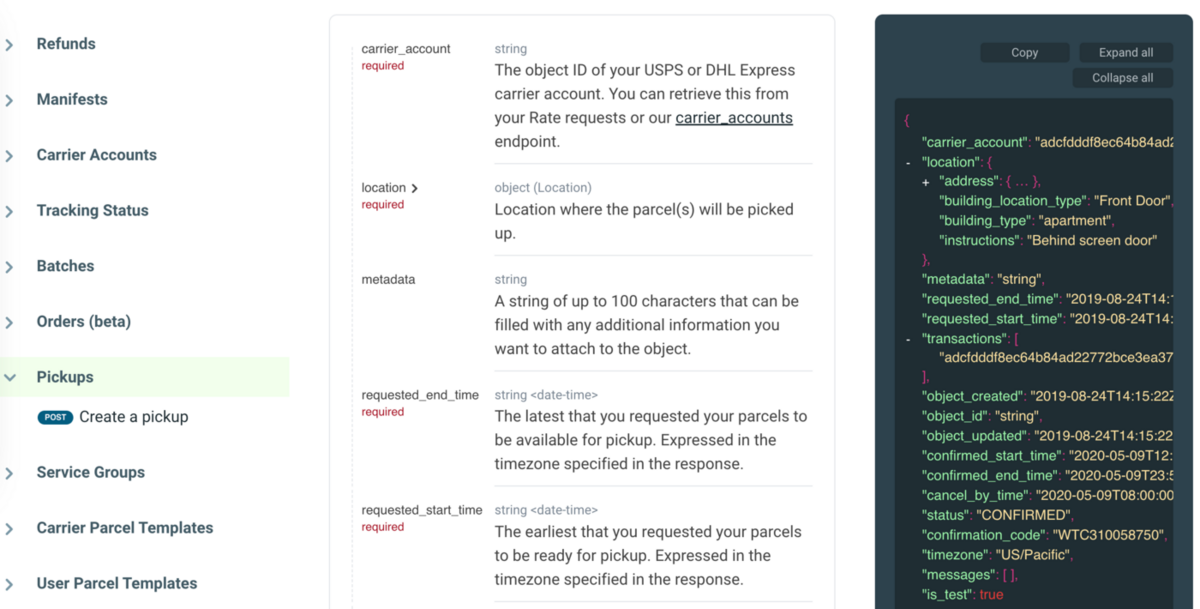
Task: Click the is_test true value
Action: [991, 595]
